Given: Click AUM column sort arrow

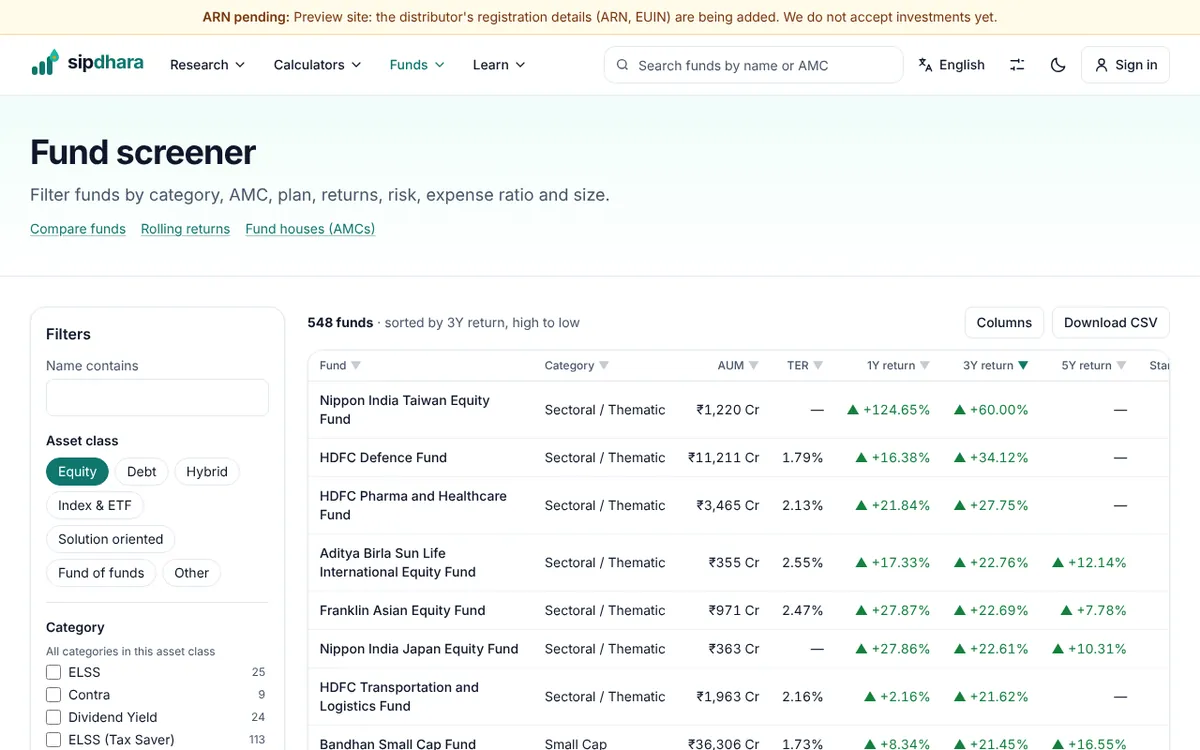Looking at the screenshot, I should [x=754, y=366].
